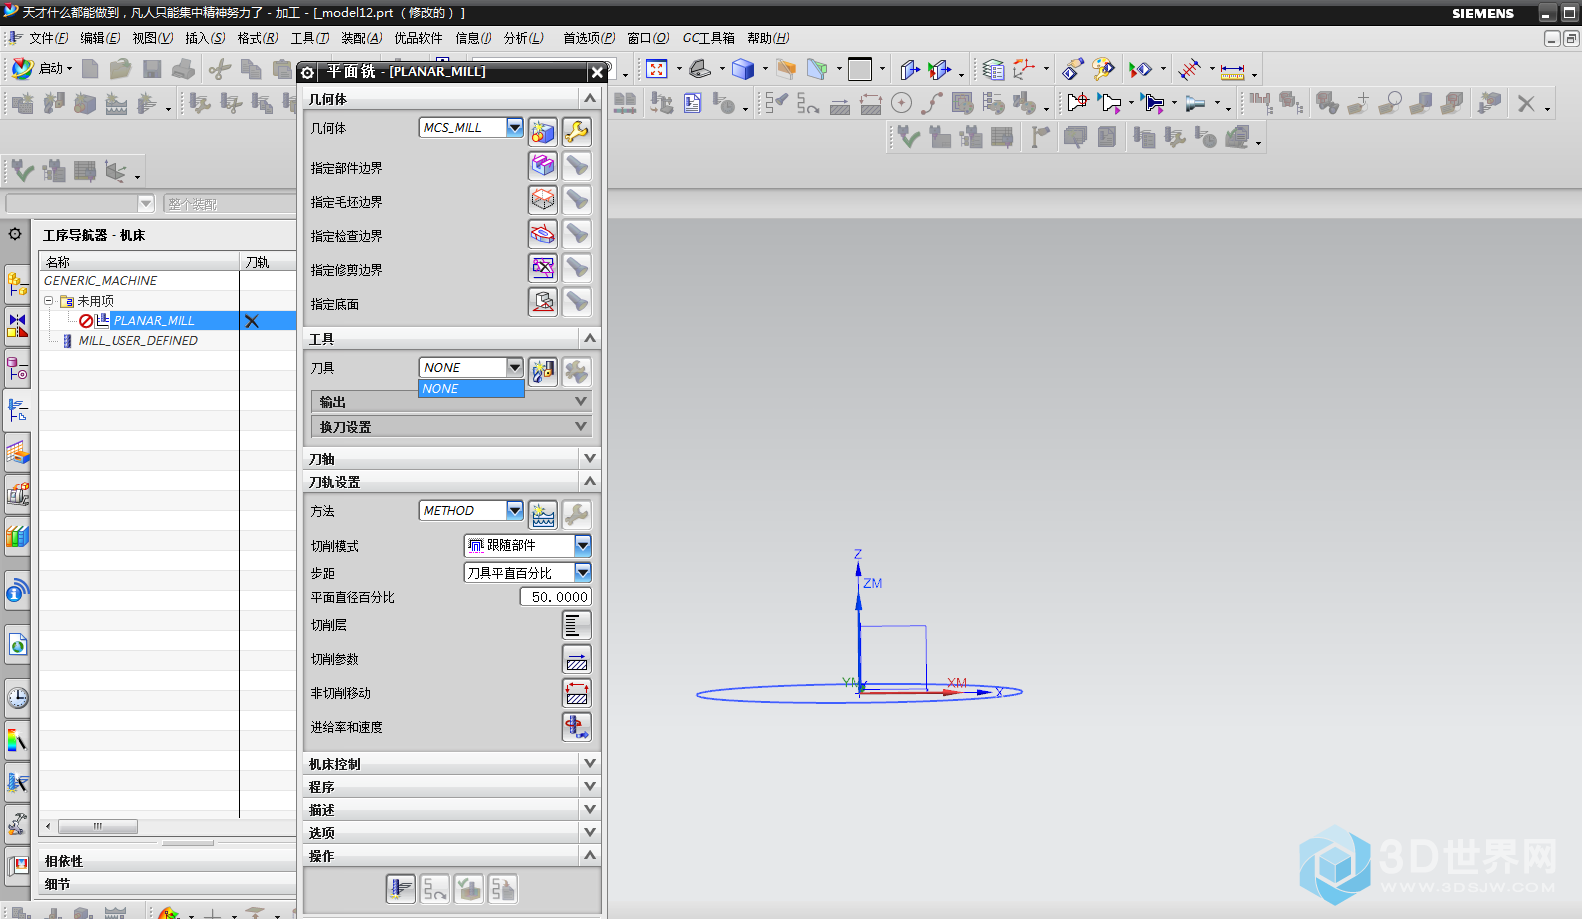Open the 步距 刀具平直百分比 dropdown
The image size is (1582, 919).
point(583,572)
